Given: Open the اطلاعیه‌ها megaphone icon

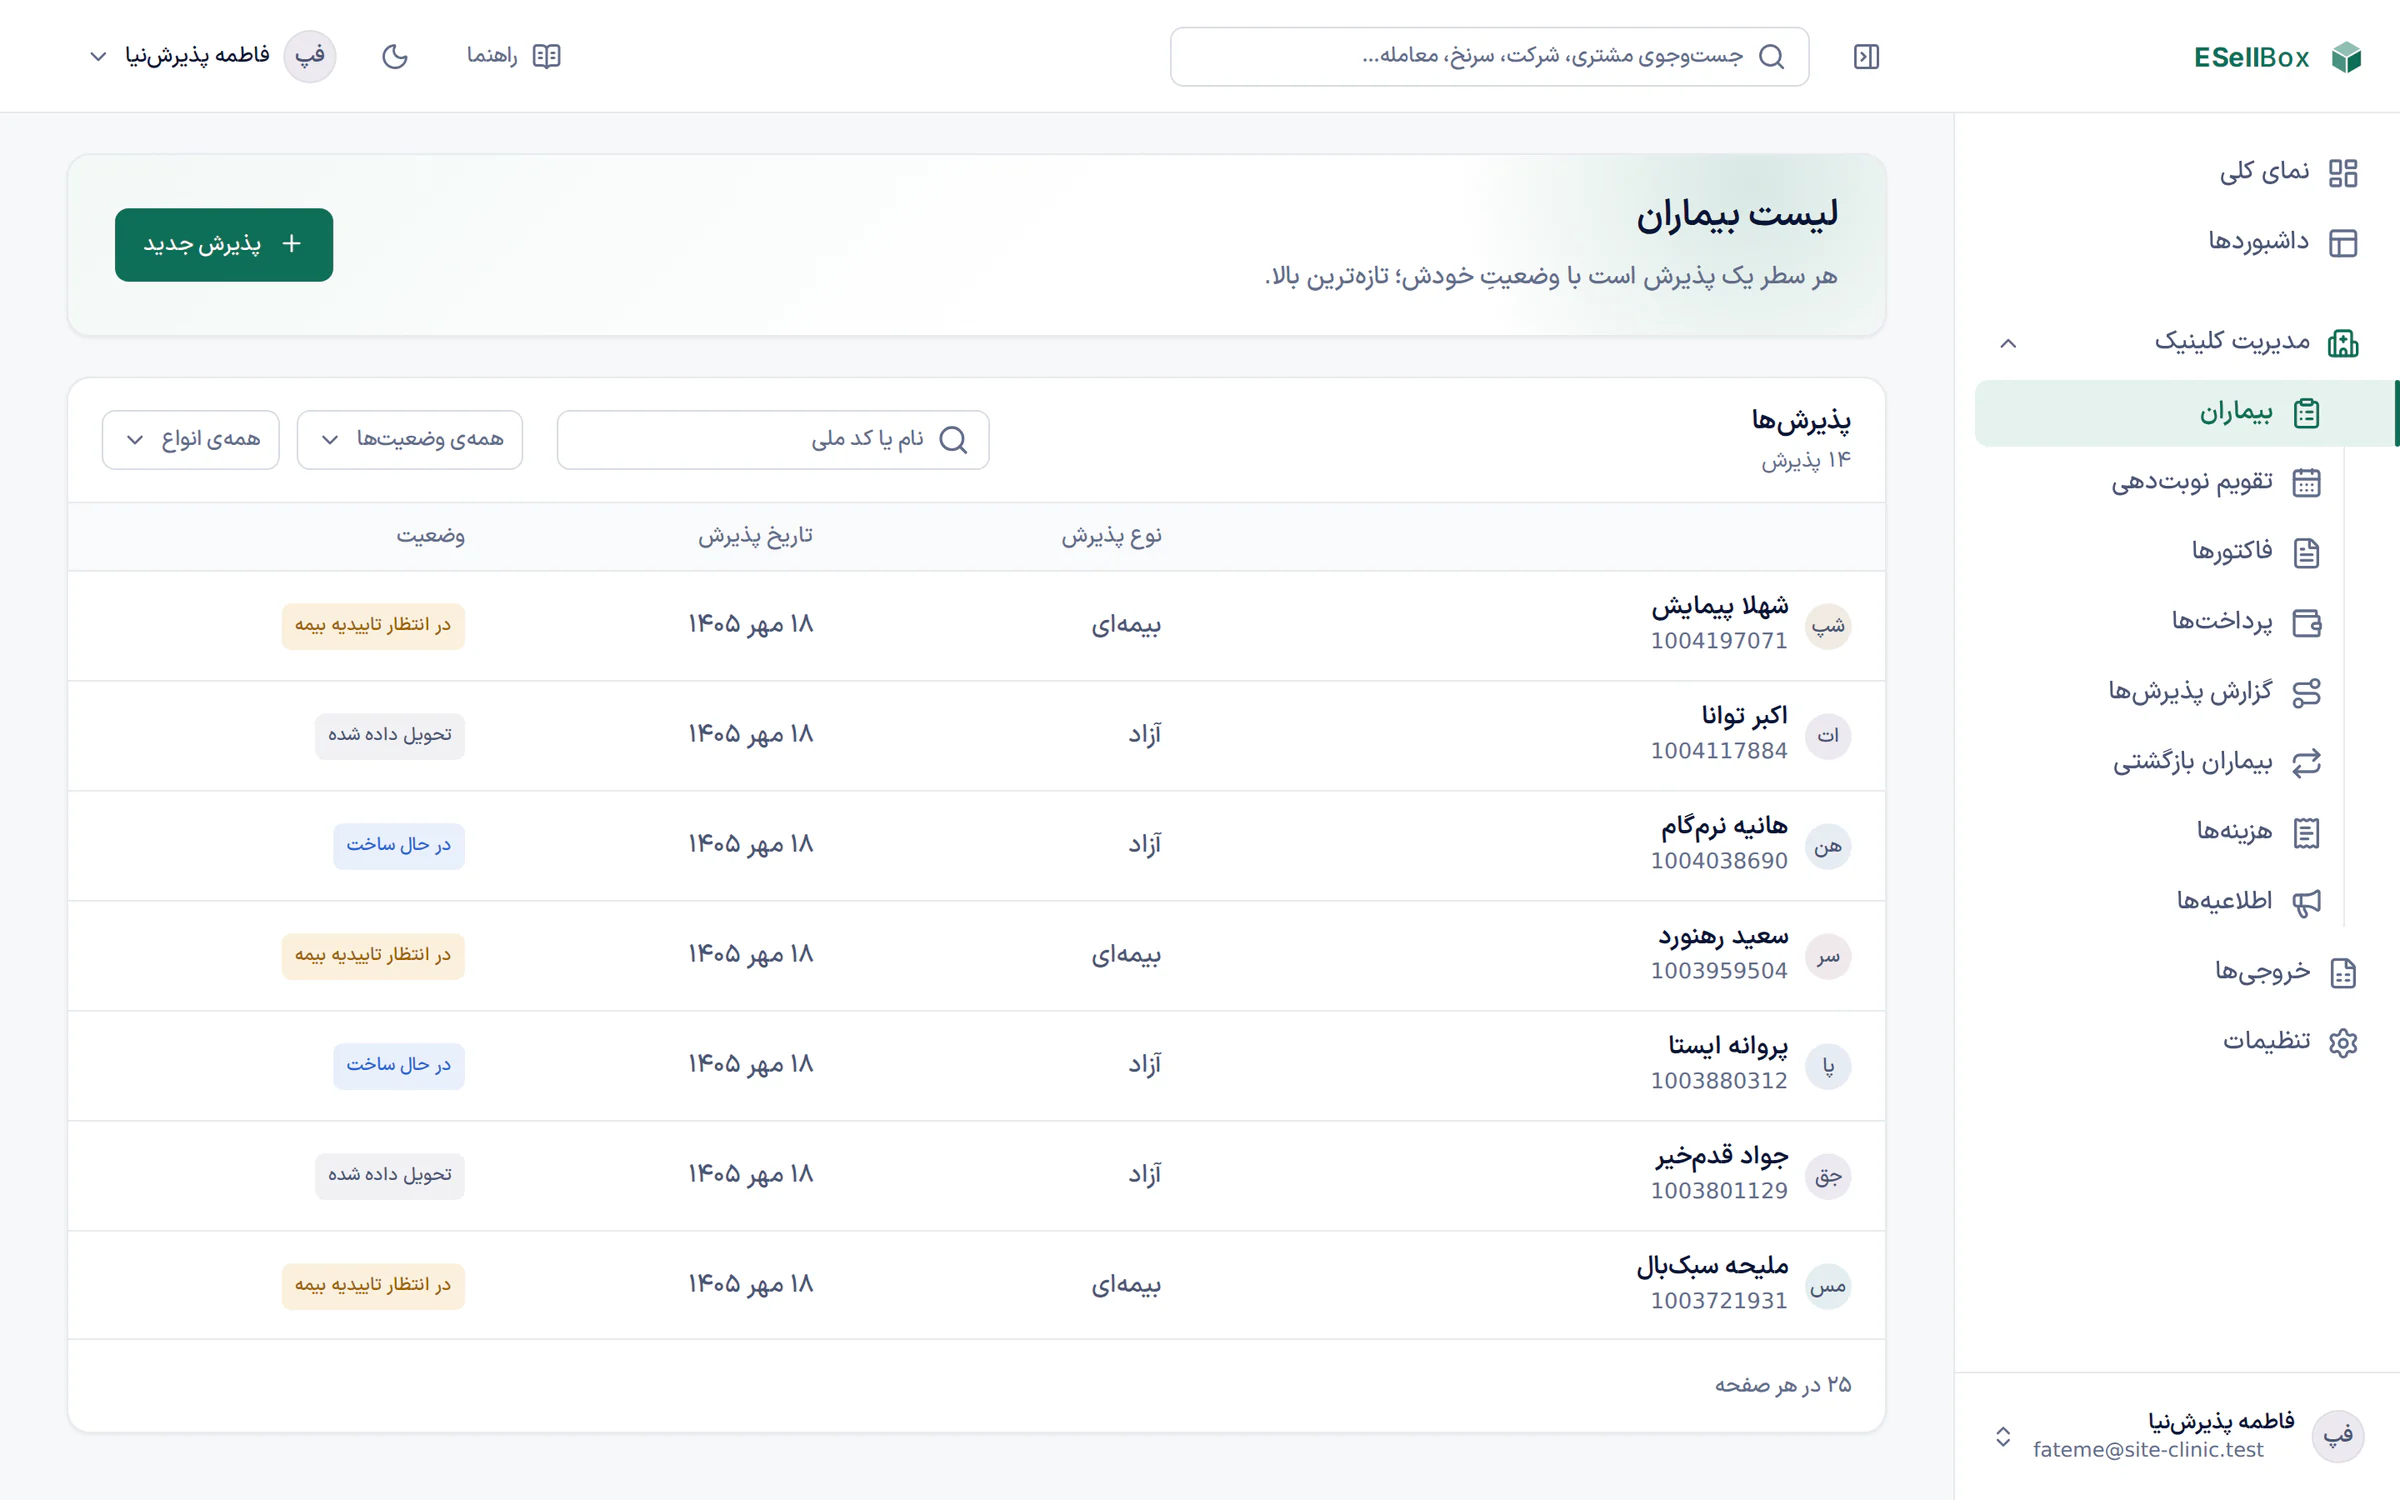Looking at the screenshot, I should pyautogui.click(x=2306, y=903).
